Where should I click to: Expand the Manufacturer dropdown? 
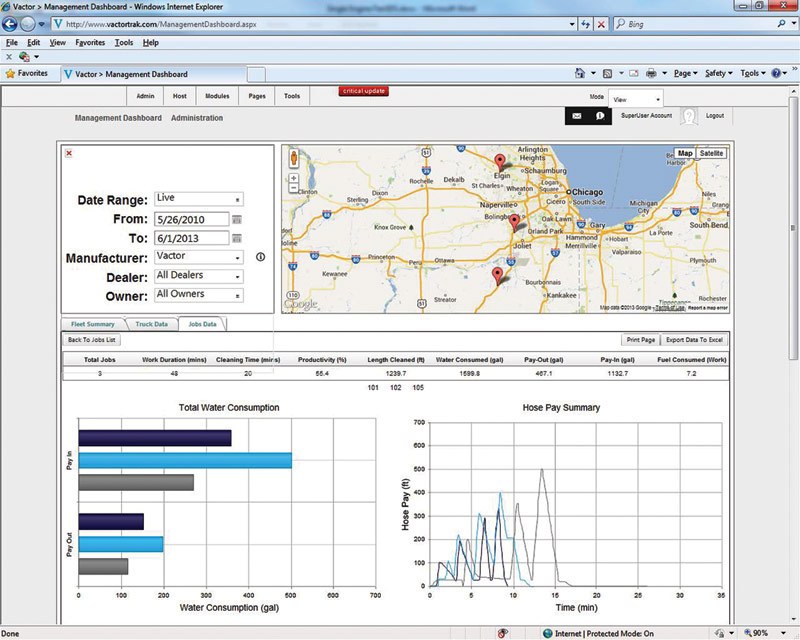[x=199, y=257]
